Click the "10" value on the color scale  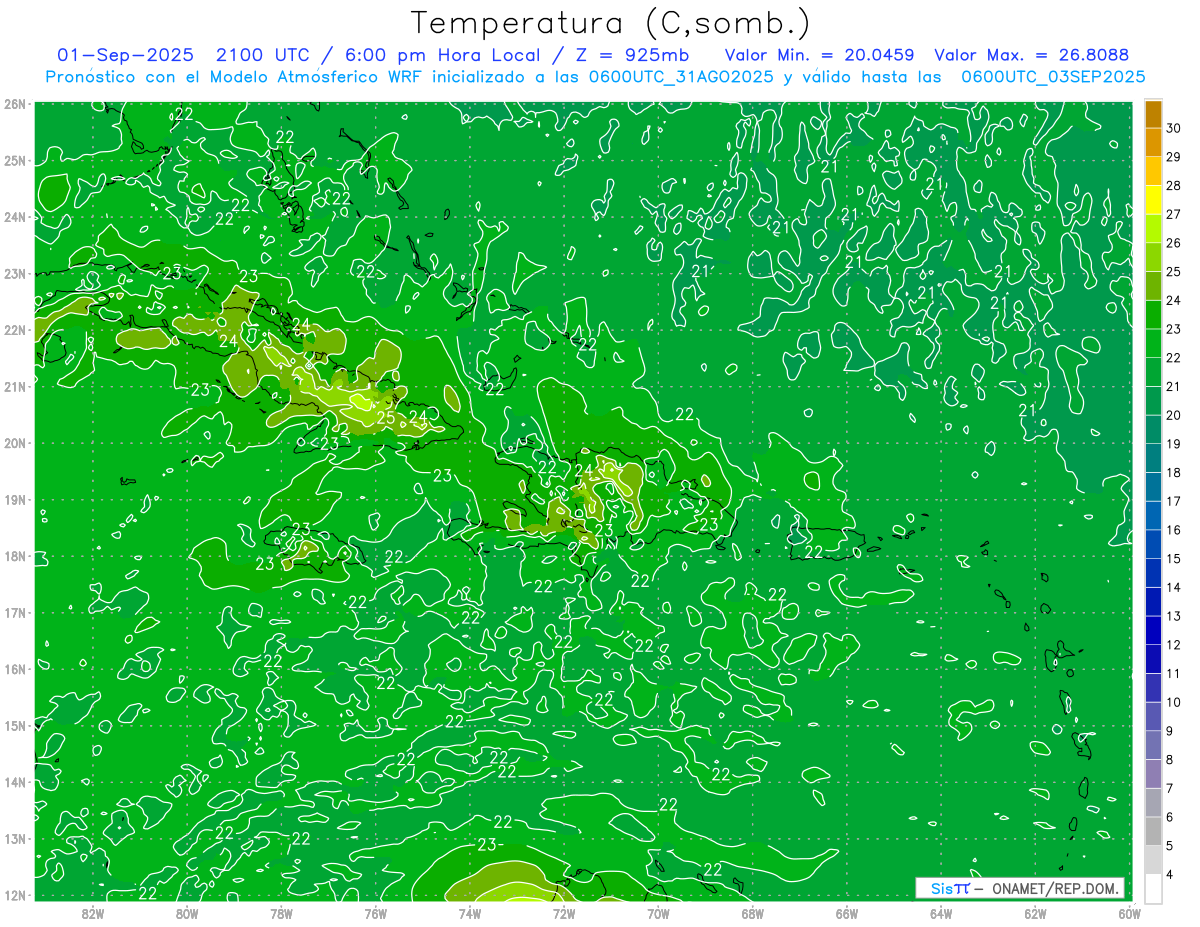coord(1174,702)
